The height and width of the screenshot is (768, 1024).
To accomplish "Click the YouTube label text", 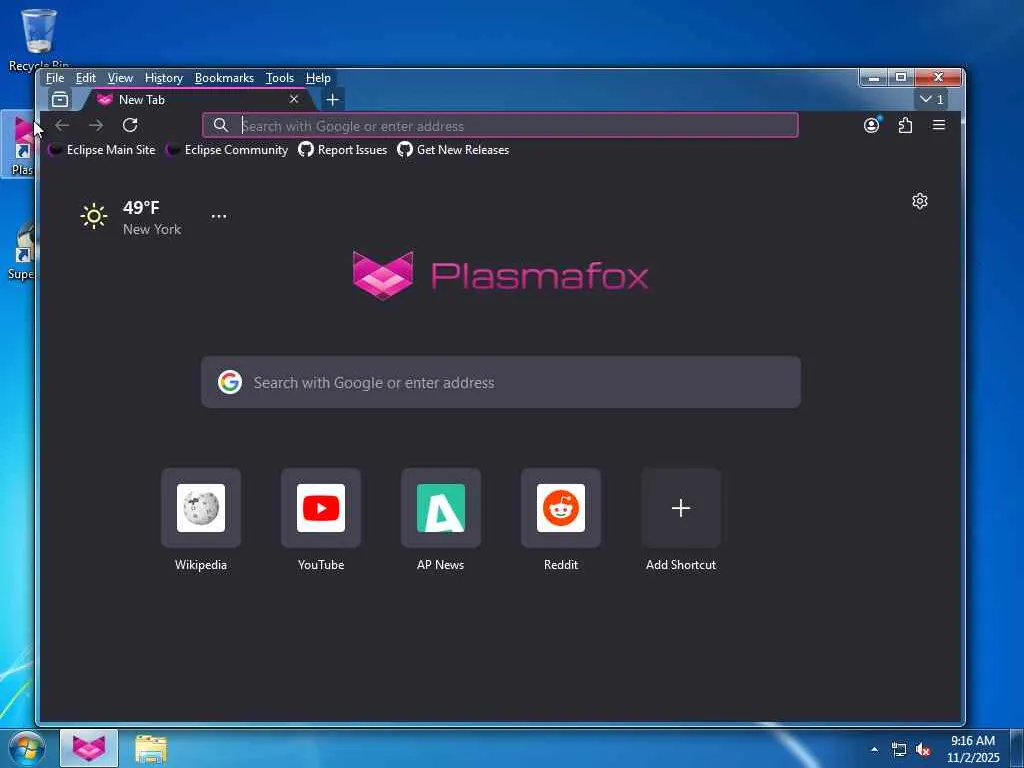I will tap(321, 565).
